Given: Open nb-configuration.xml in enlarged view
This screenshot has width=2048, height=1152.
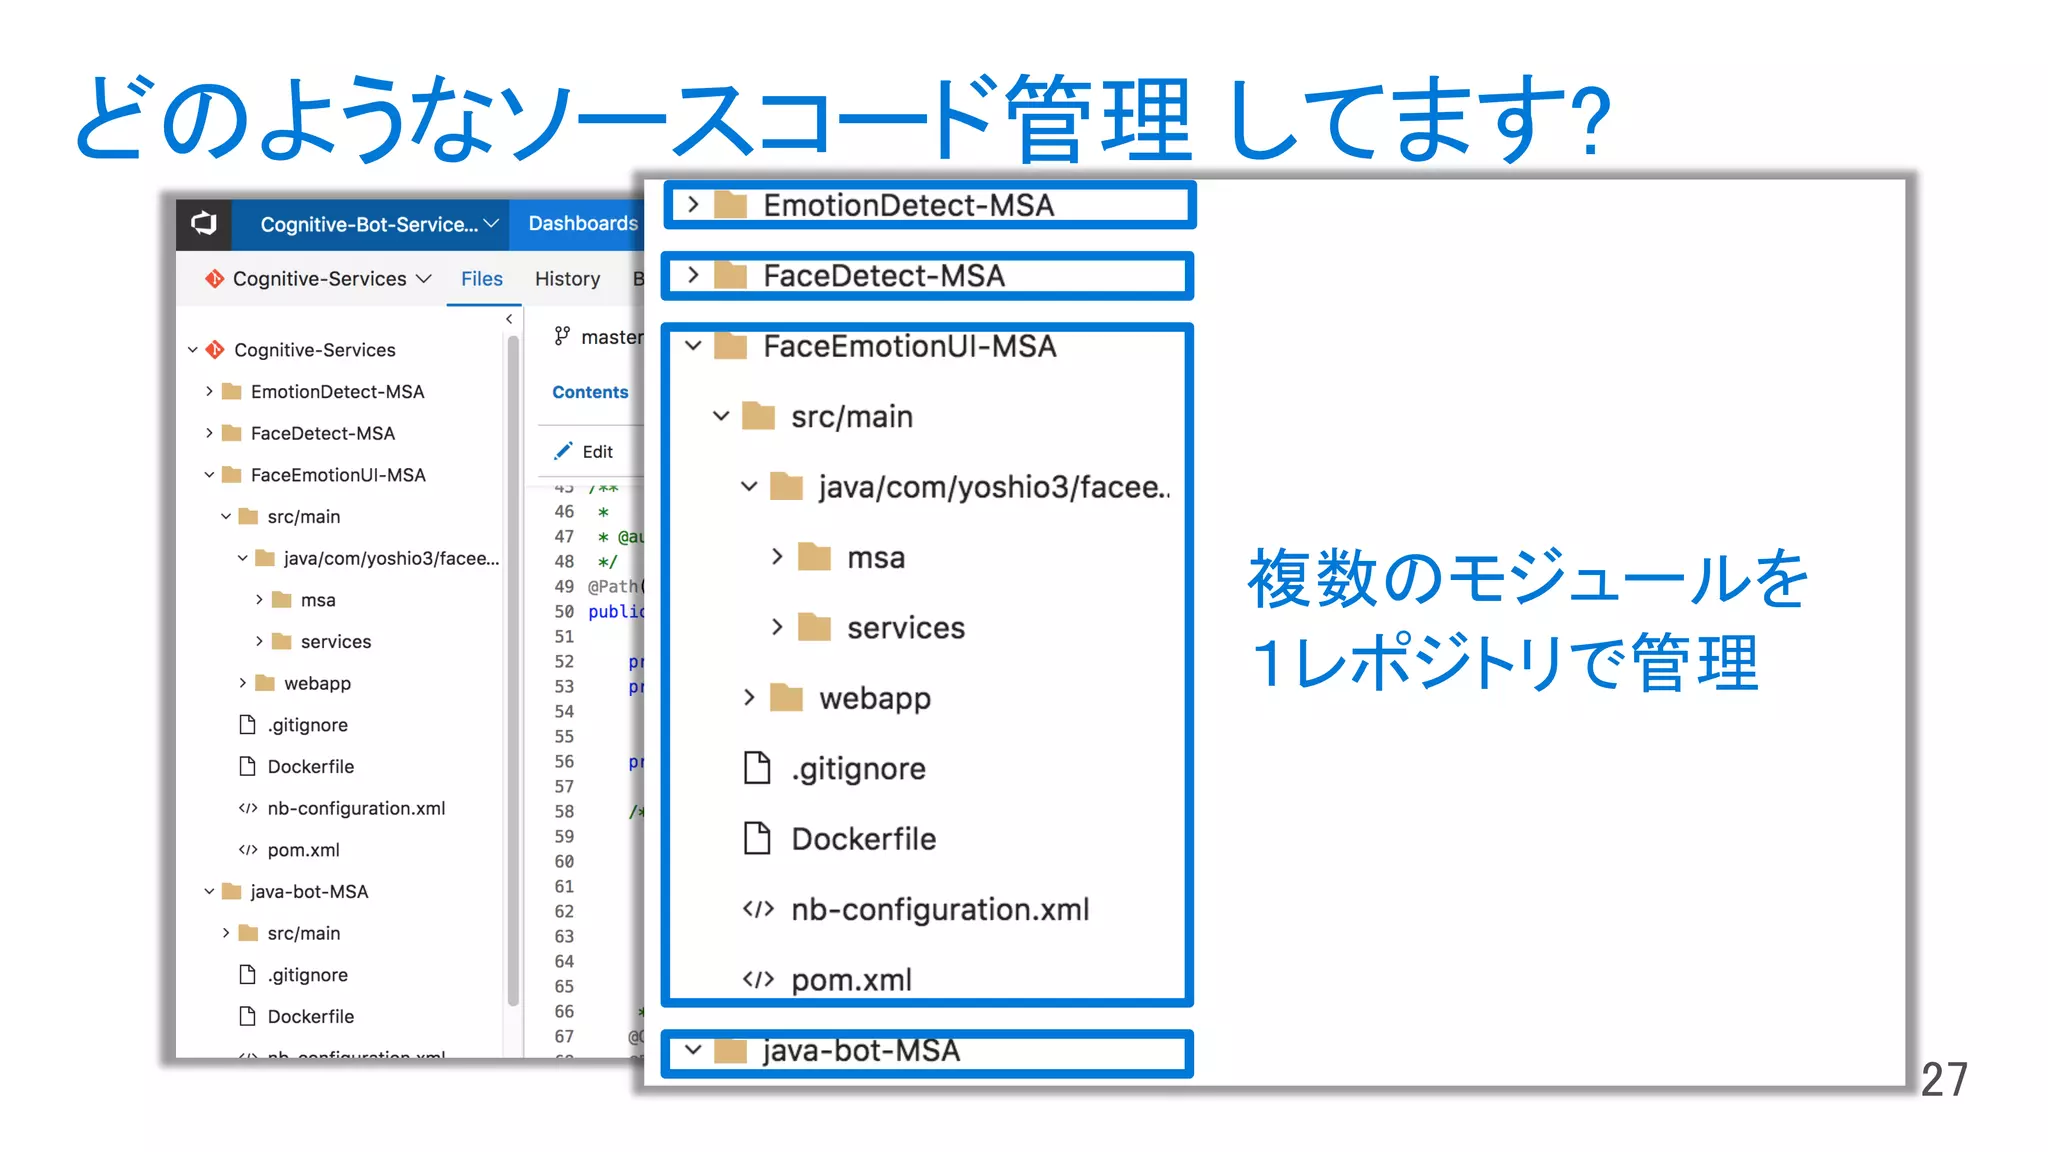Looking at the screenshot, I should [x=940, y=909].
